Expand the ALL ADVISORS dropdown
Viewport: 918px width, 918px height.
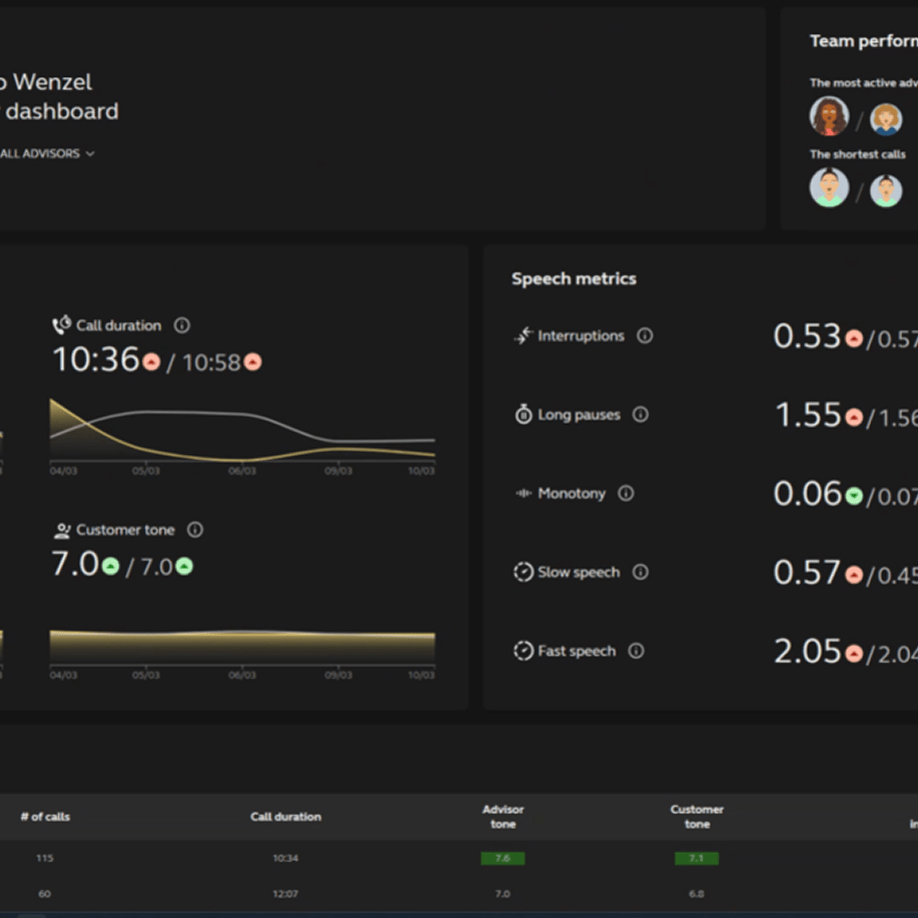click(x=48, y=154)
